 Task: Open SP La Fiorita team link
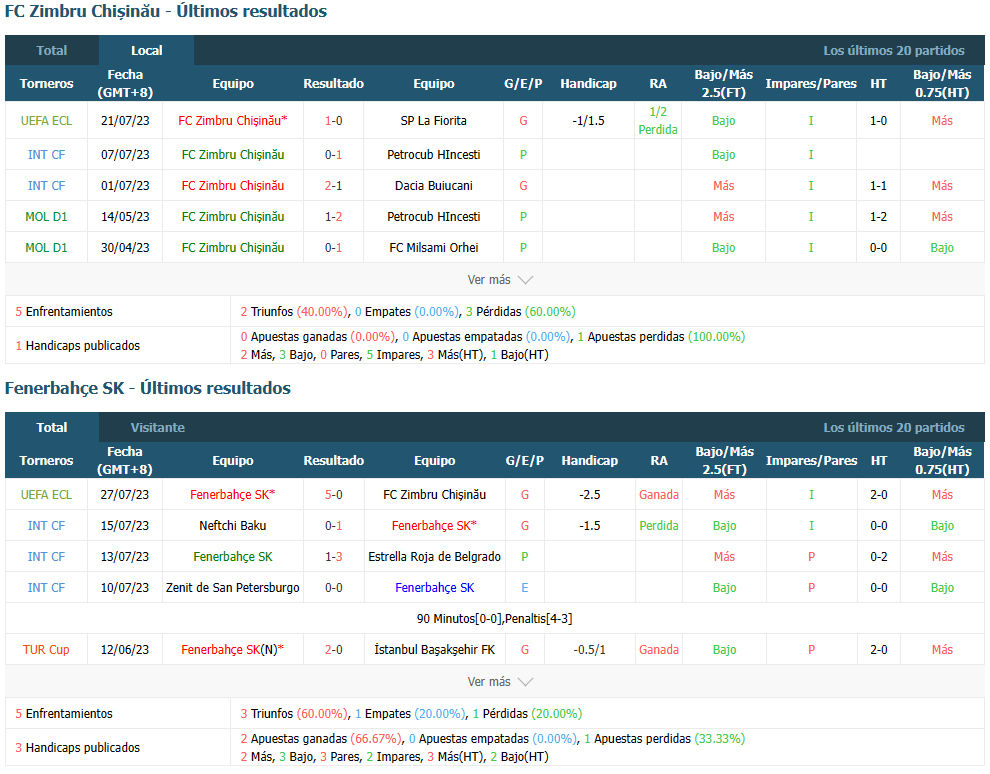click(434, 121)
